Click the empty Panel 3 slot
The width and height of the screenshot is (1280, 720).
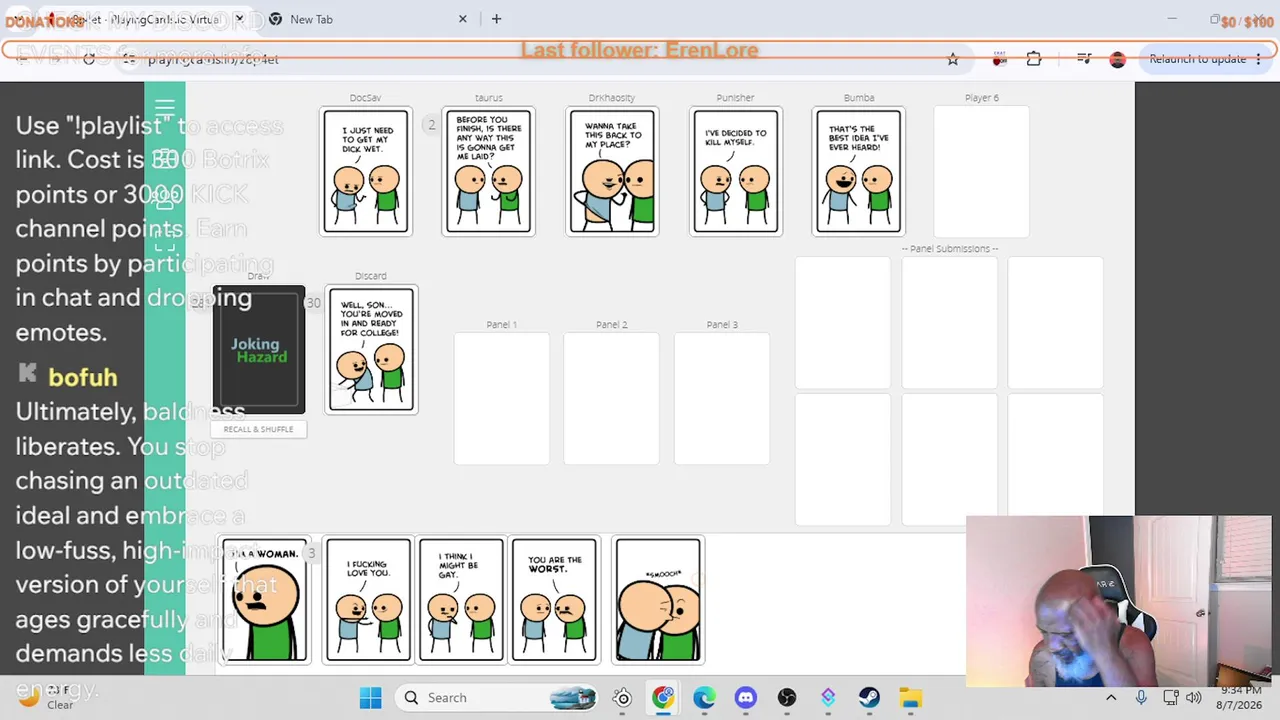pos(722,398)
